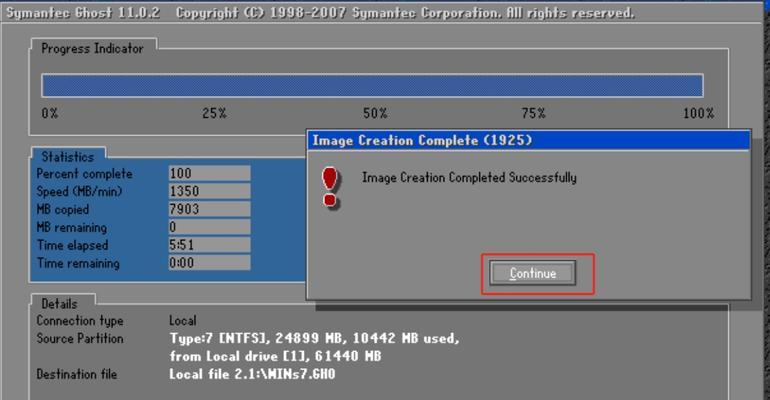
Task: Click the 25% progress label
Action: pos(214,113)
